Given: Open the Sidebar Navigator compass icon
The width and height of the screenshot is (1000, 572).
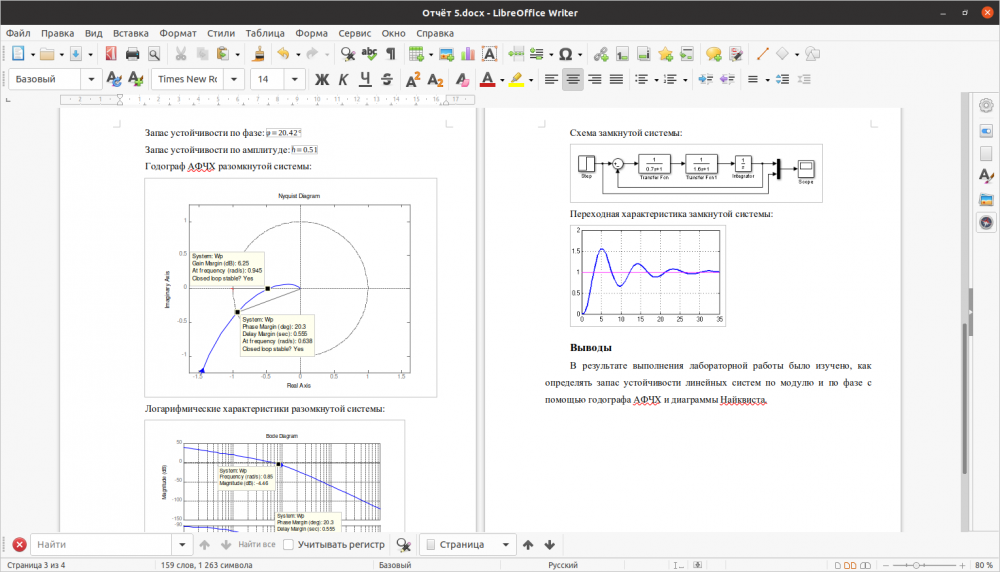Looking at the screenshot, I should [x=986, y=223].
